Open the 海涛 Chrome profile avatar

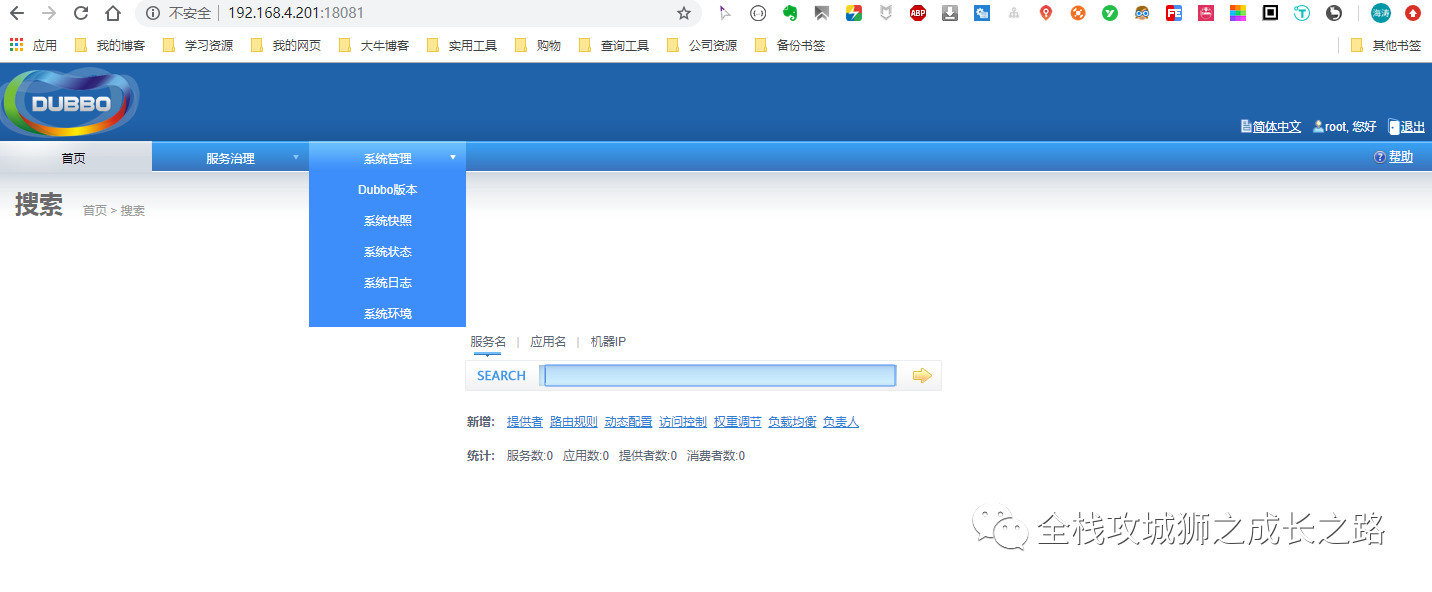pos(1381,13)
